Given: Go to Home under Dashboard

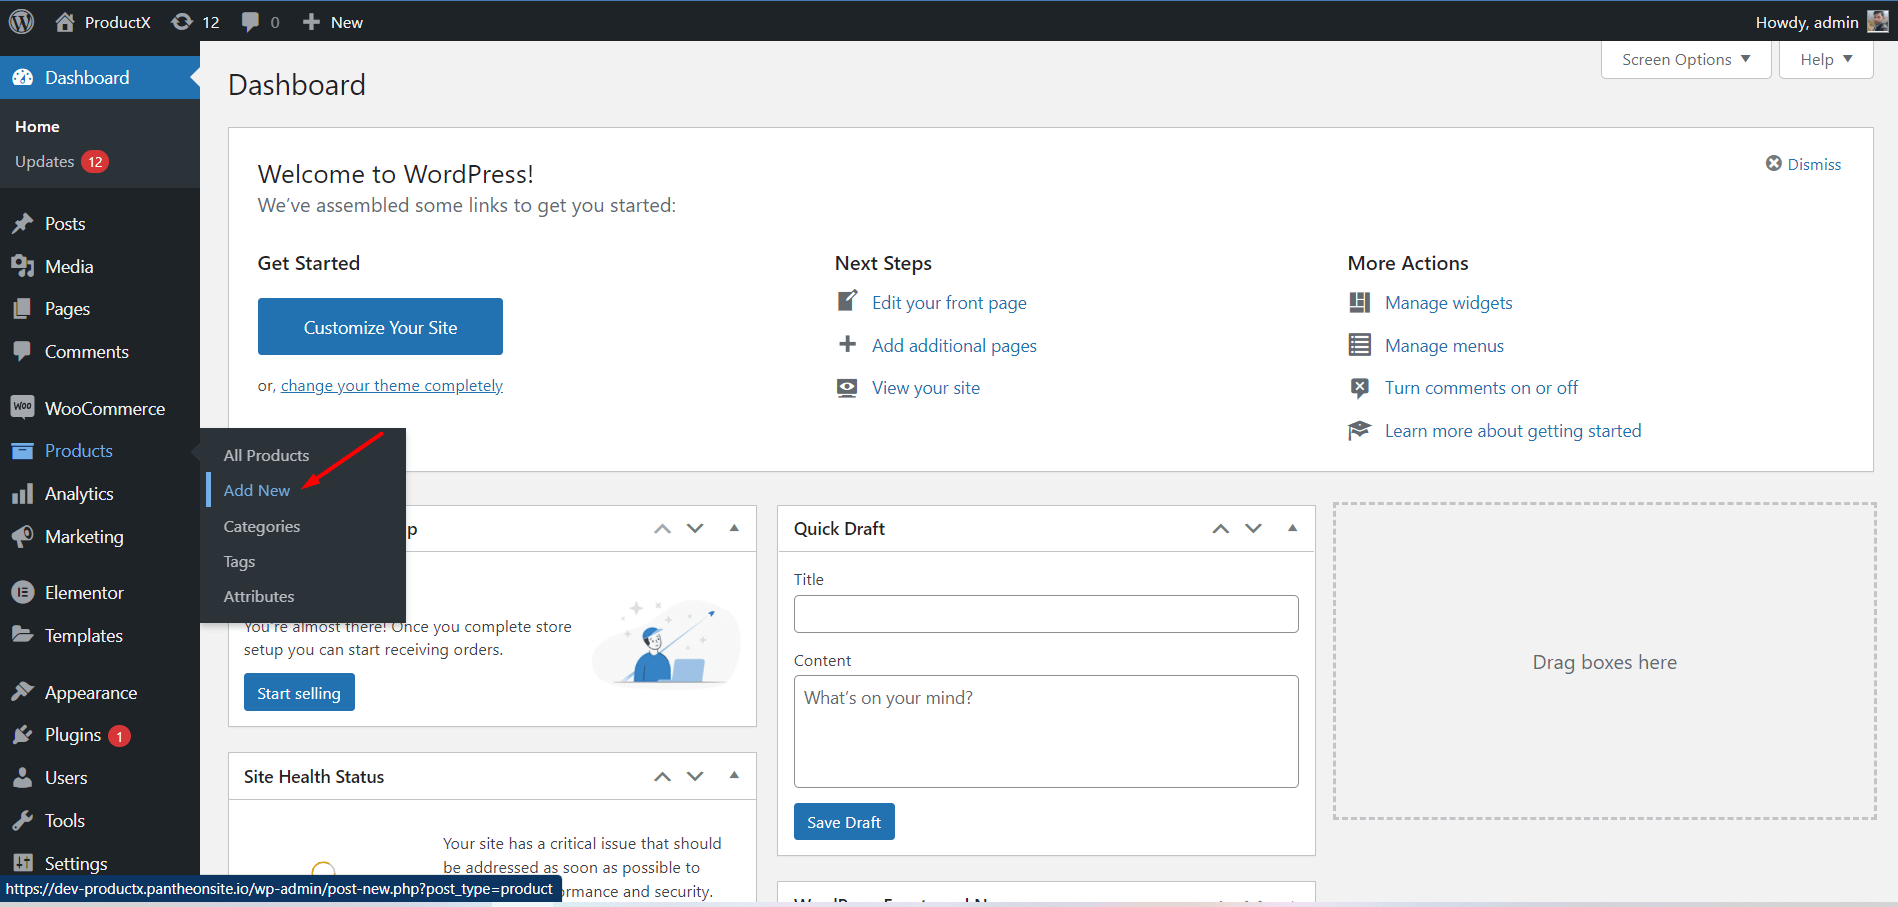Looking at the screenshot, I should [x=37, y=127].
